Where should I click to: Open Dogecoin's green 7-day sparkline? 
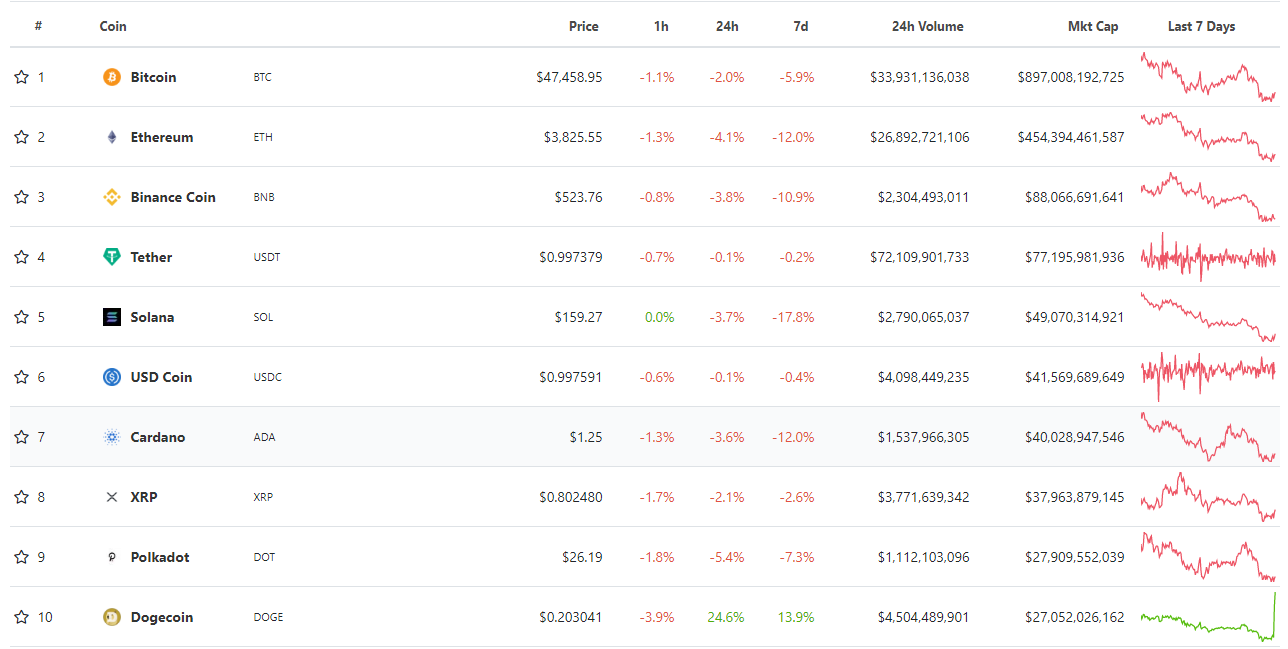[1208, 615]
